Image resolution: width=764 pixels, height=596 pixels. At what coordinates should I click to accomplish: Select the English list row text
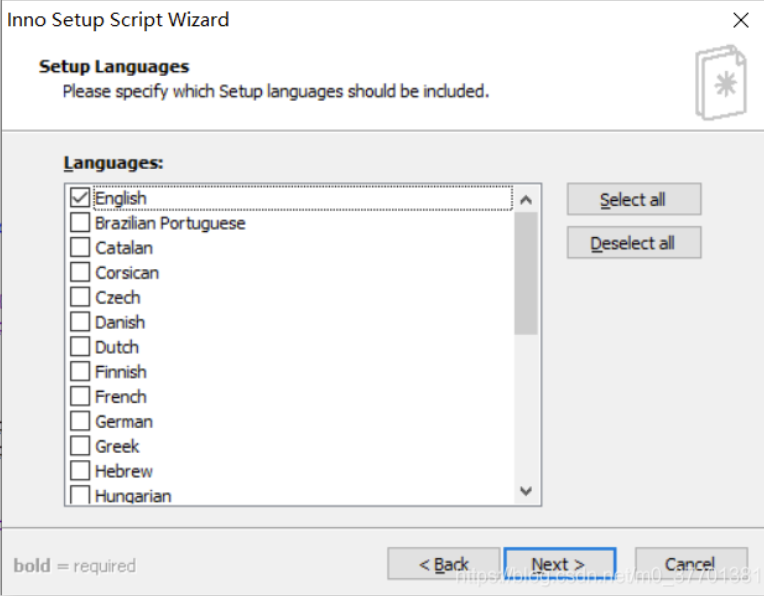click(120, 198)
